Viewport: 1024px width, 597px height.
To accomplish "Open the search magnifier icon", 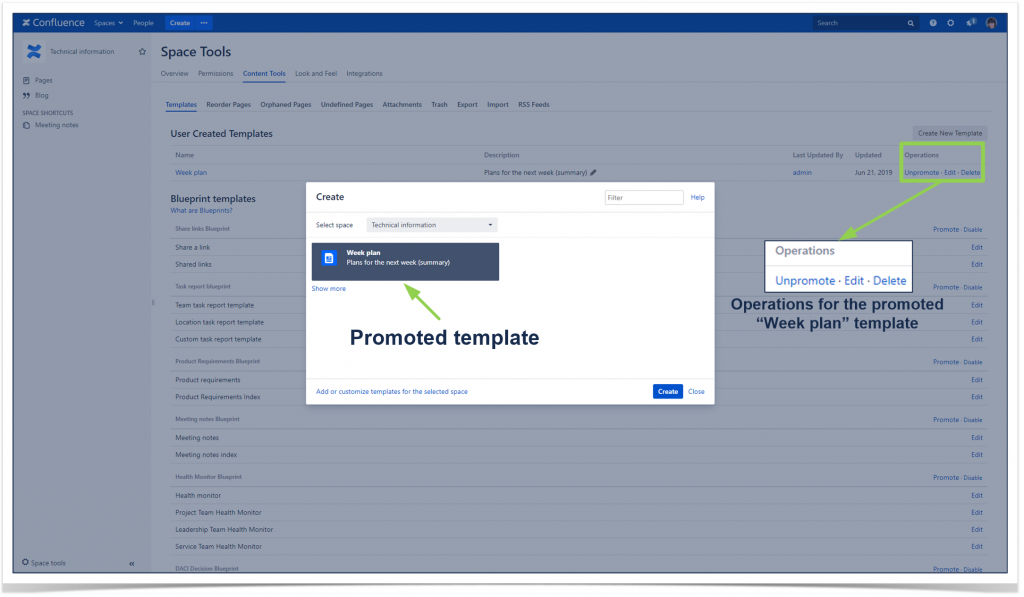I will [x=910, y=22].
